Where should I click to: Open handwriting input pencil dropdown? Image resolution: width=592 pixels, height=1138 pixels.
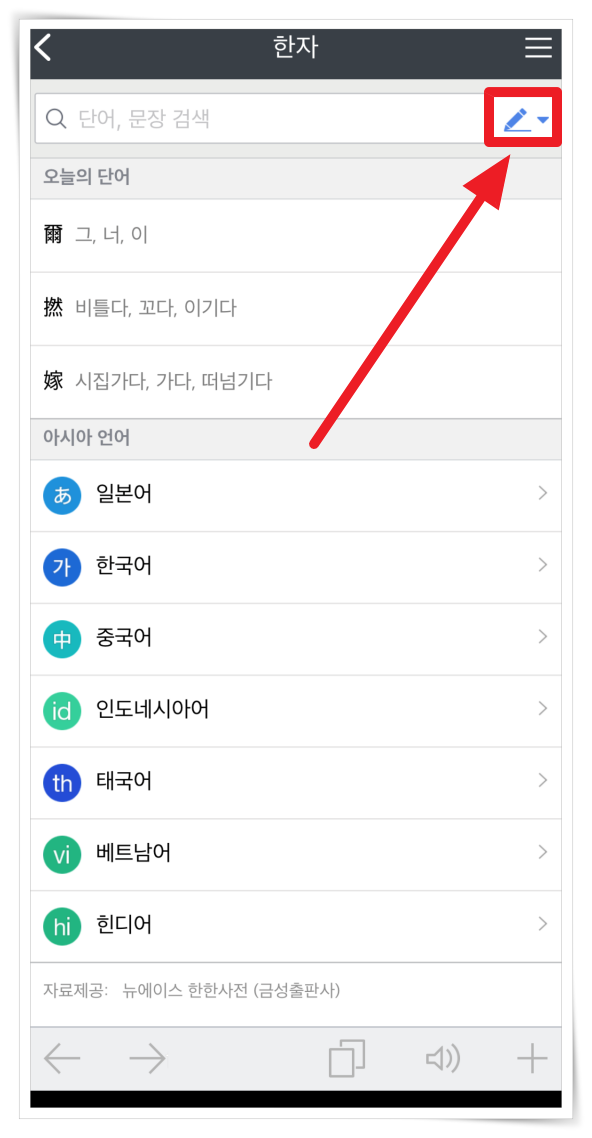pyautogui.click(x=526, y=120)
